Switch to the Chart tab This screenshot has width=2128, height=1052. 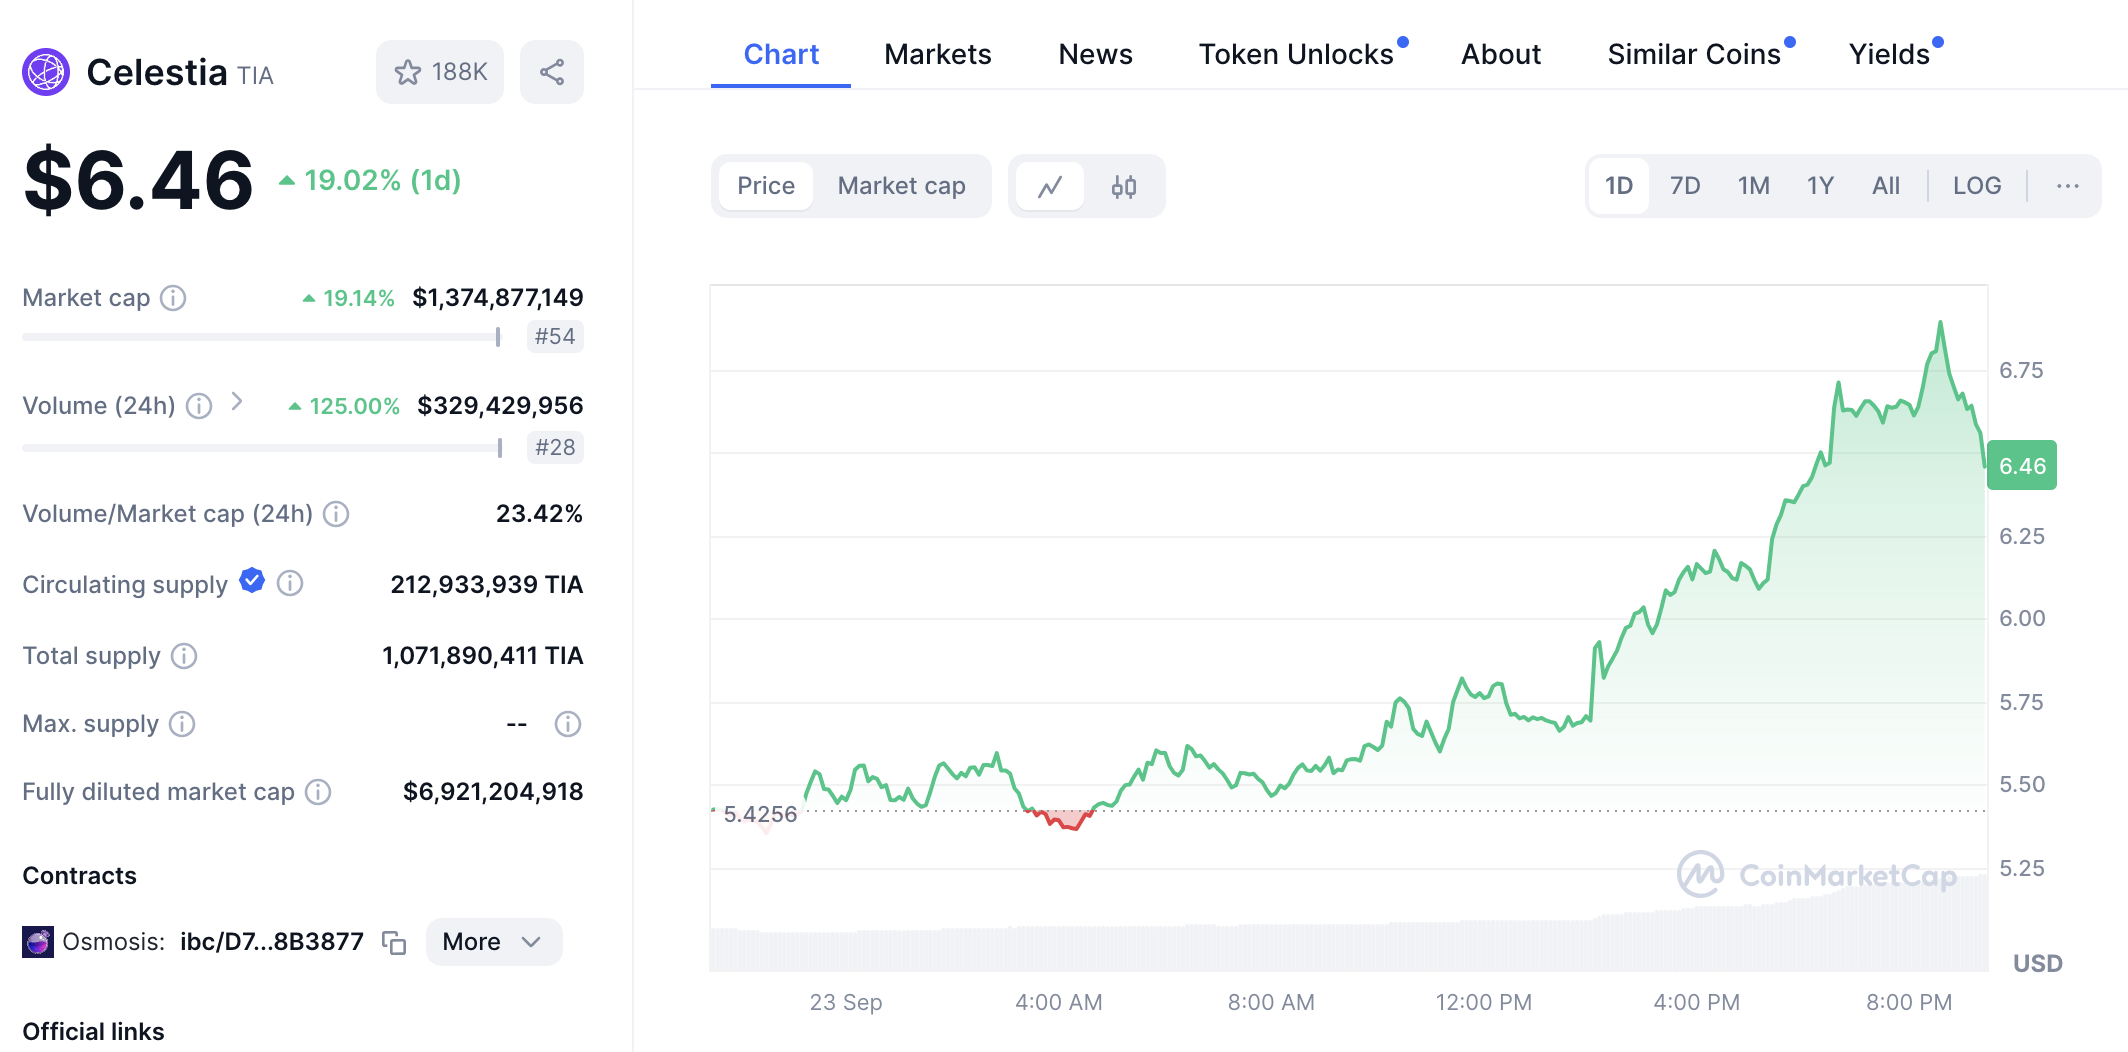click(x=781, y=54)
